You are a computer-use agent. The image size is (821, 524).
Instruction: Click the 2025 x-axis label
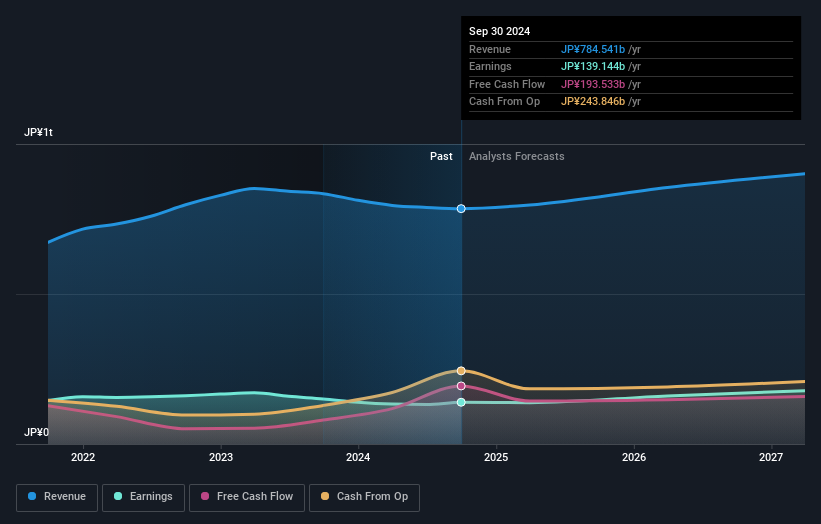coord(496,458)
